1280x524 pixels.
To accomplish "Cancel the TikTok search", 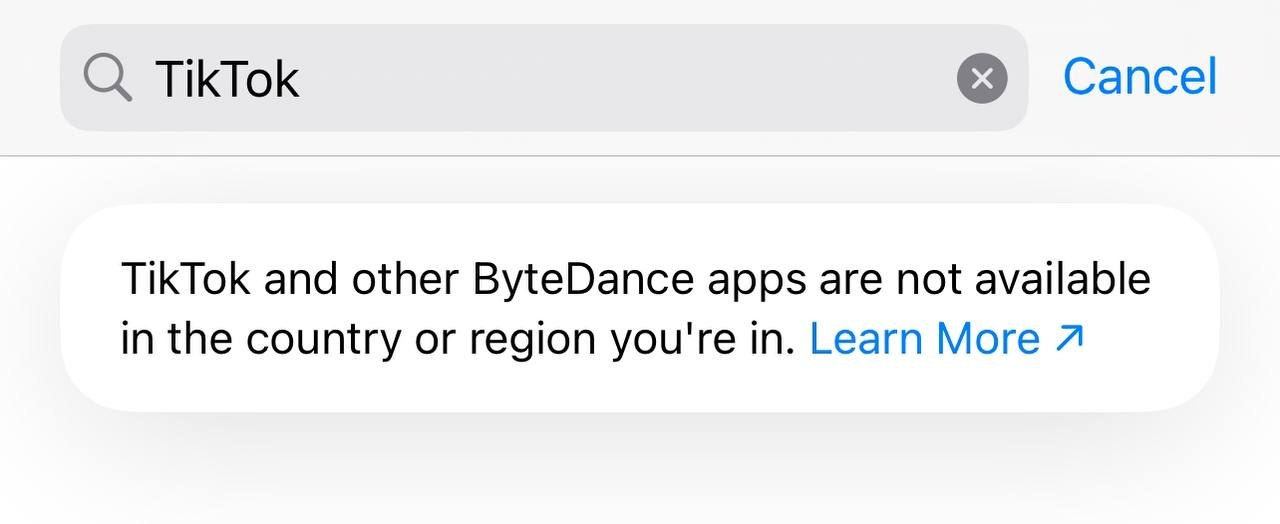I will pos(1140,77).
